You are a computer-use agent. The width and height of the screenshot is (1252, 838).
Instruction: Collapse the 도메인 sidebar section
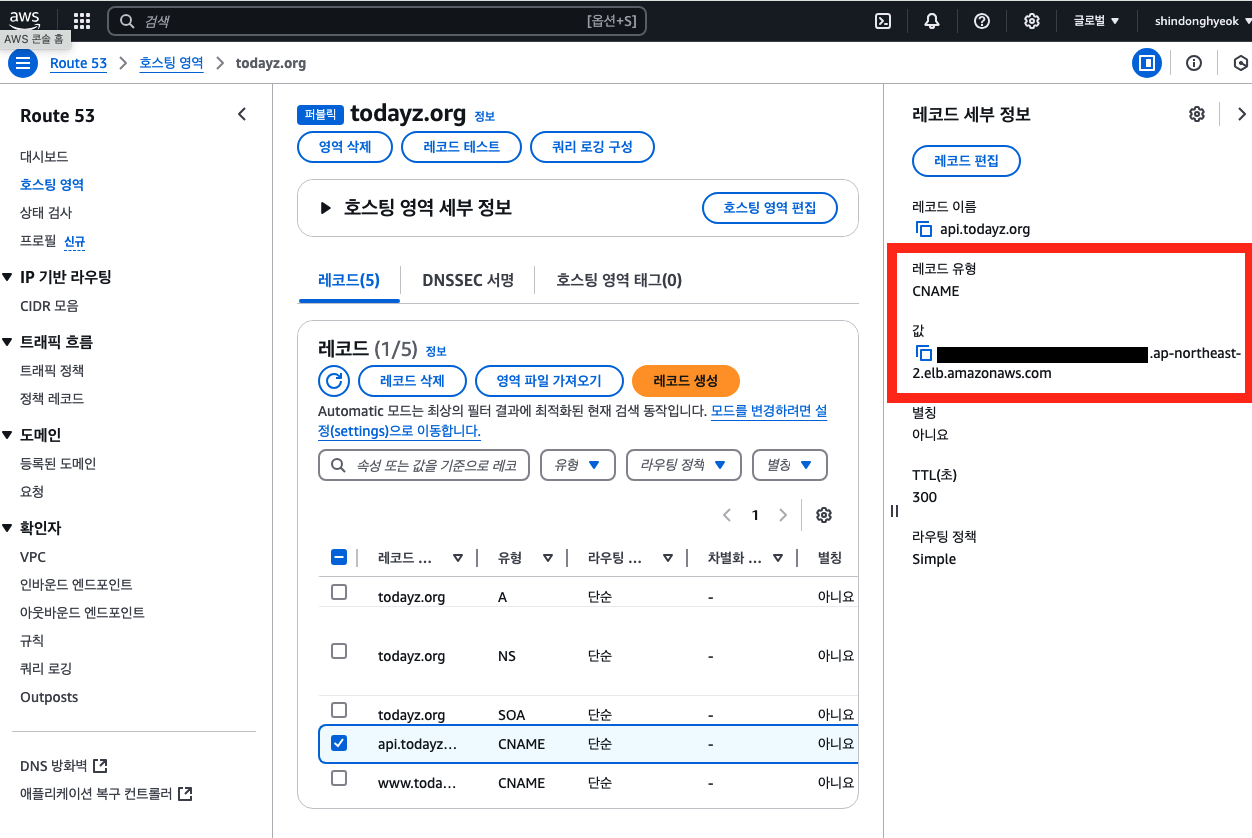click(7, 435)
